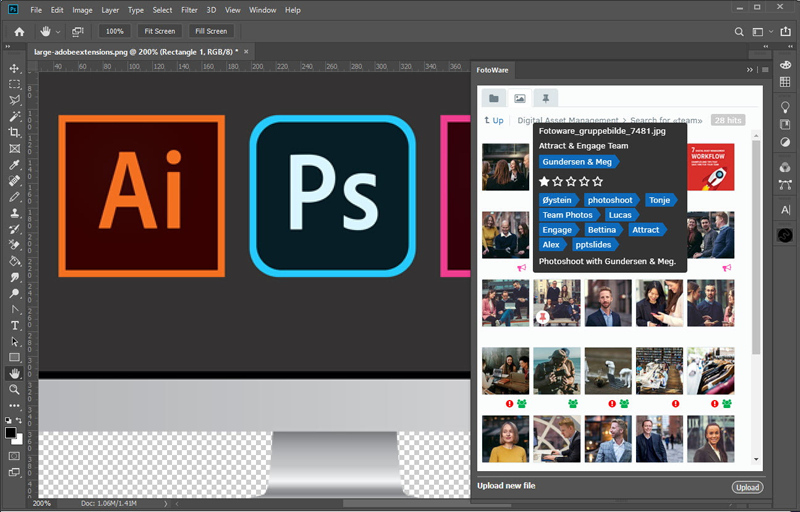800x512 pixels.
Task: Select the Healing Brush tool
Action: coord(14,181)
